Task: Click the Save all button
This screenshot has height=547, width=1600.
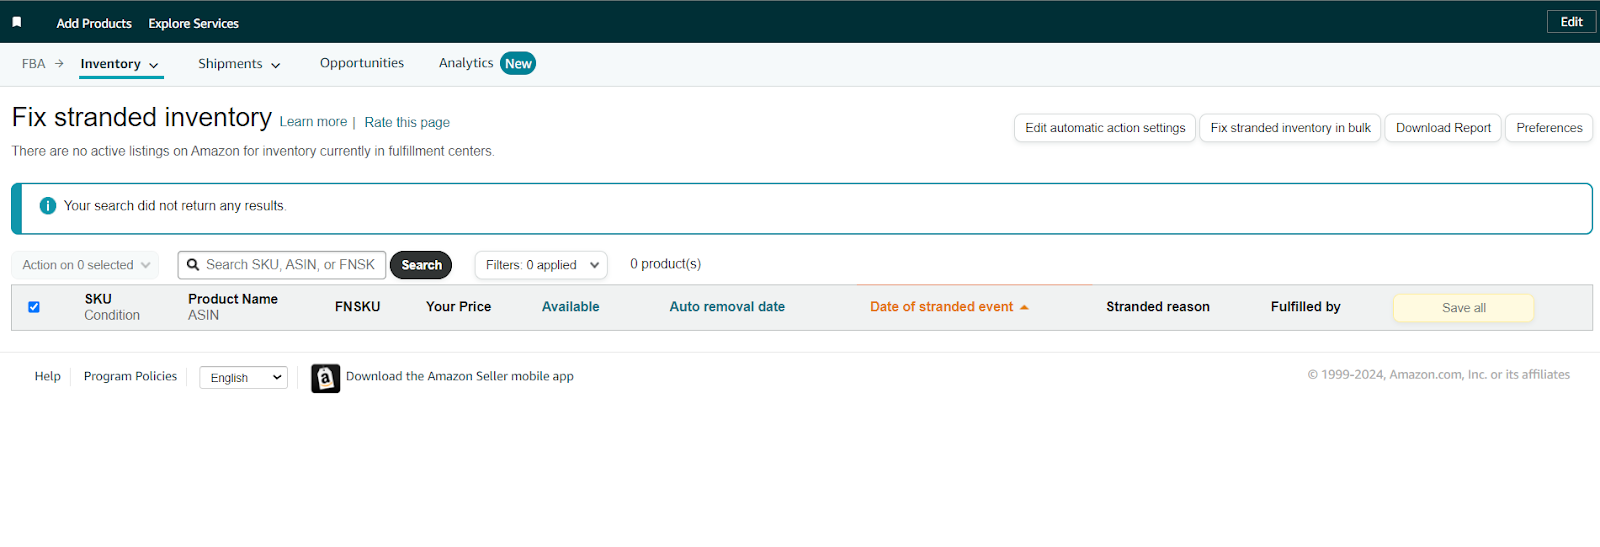Action: coord(1464,308)
